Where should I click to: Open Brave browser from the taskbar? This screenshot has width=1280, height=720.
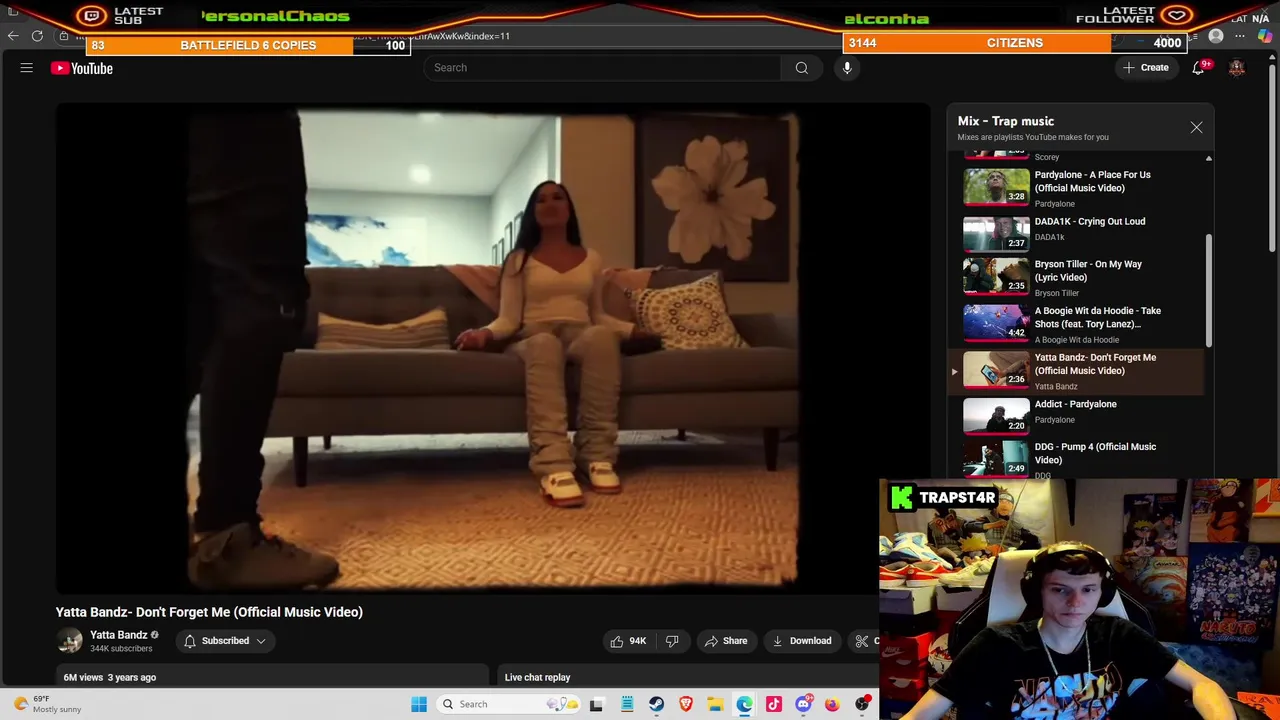[x=686, y=704]
